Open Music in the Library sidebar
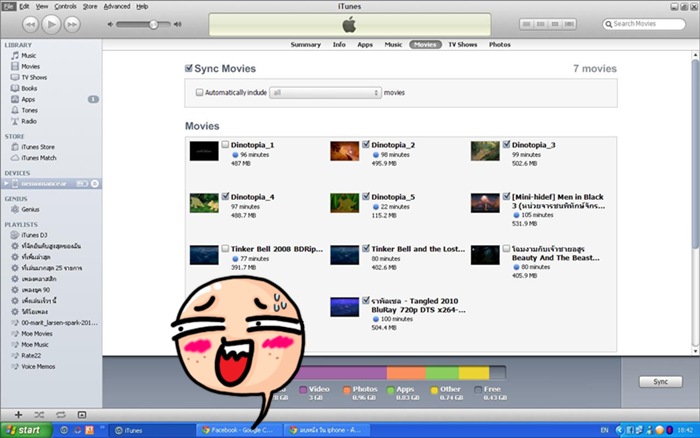 pyautogui.click(x=28, y=55)
